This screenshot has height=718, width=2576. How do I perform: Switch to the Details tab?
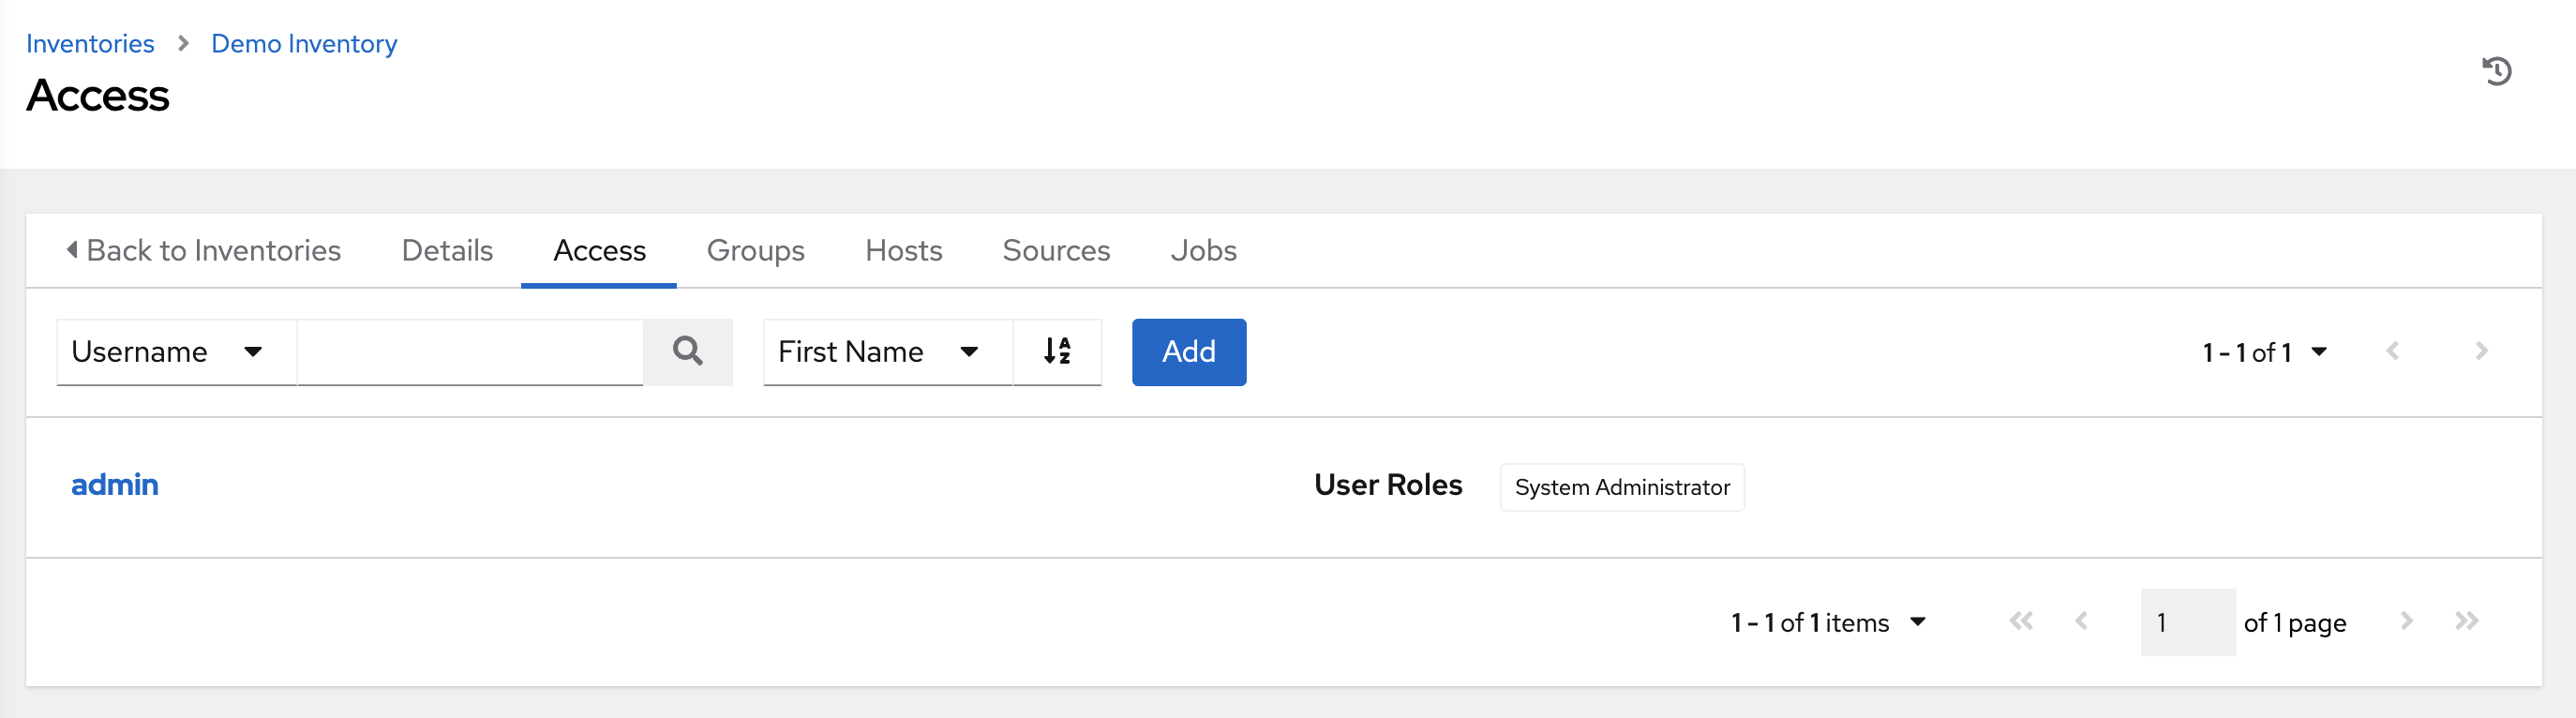(447, 250)
